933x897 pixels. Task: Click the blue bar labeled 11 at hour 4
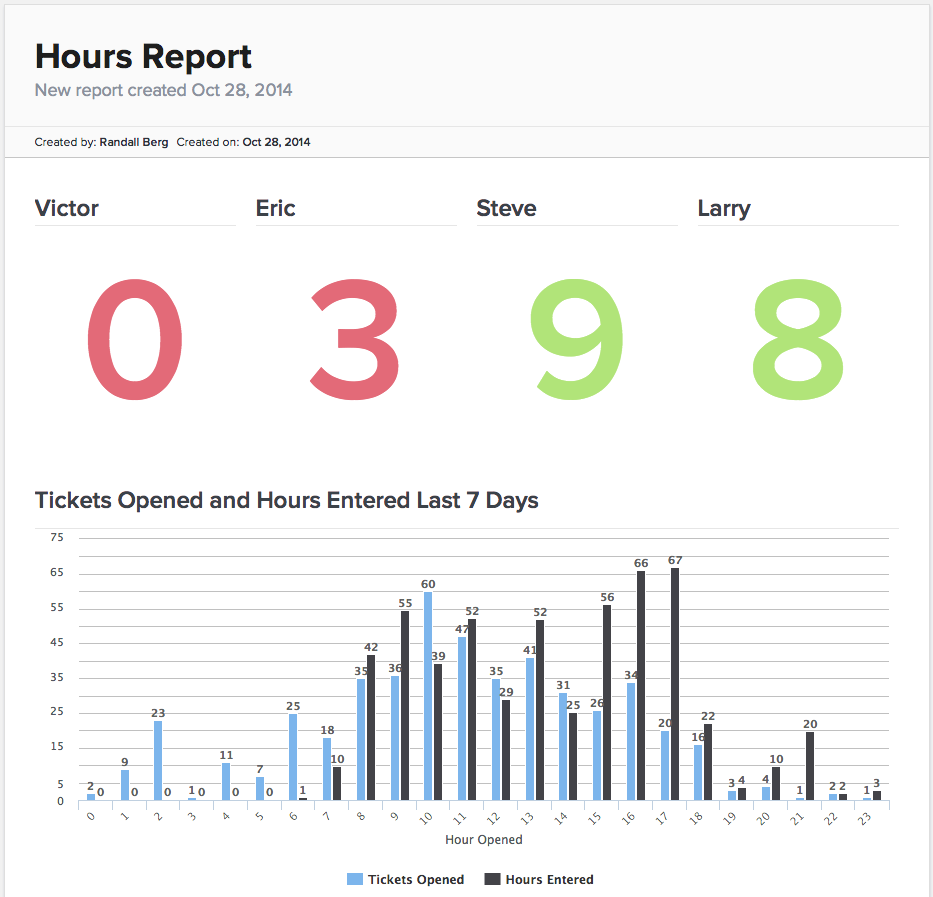226,782
